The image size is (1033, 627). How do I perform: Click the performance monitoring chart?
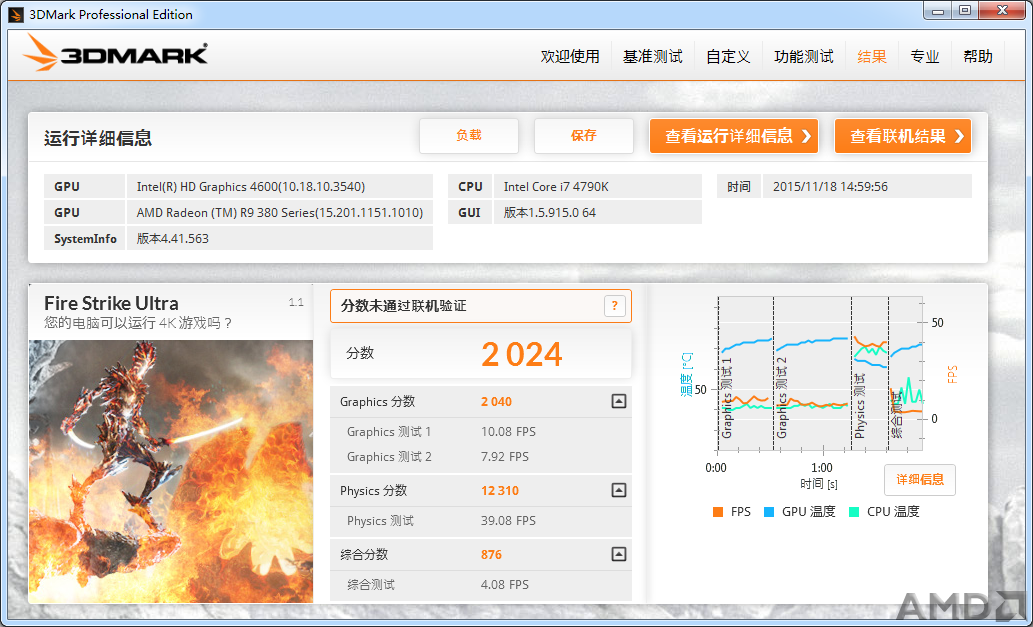[820, 373]
